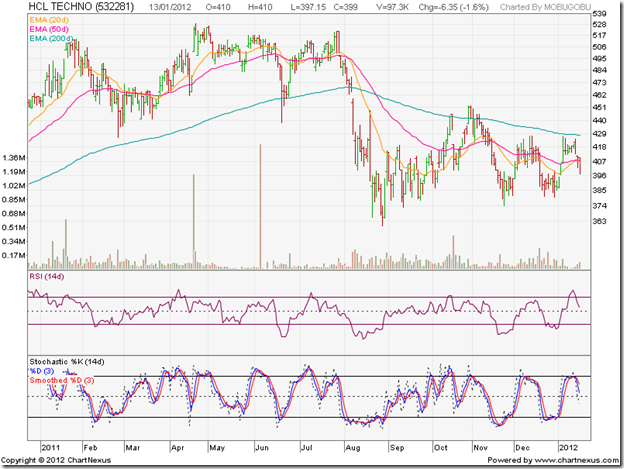Click the 2011 label on time axis
The image size is (624, 469).
[51, 448]
